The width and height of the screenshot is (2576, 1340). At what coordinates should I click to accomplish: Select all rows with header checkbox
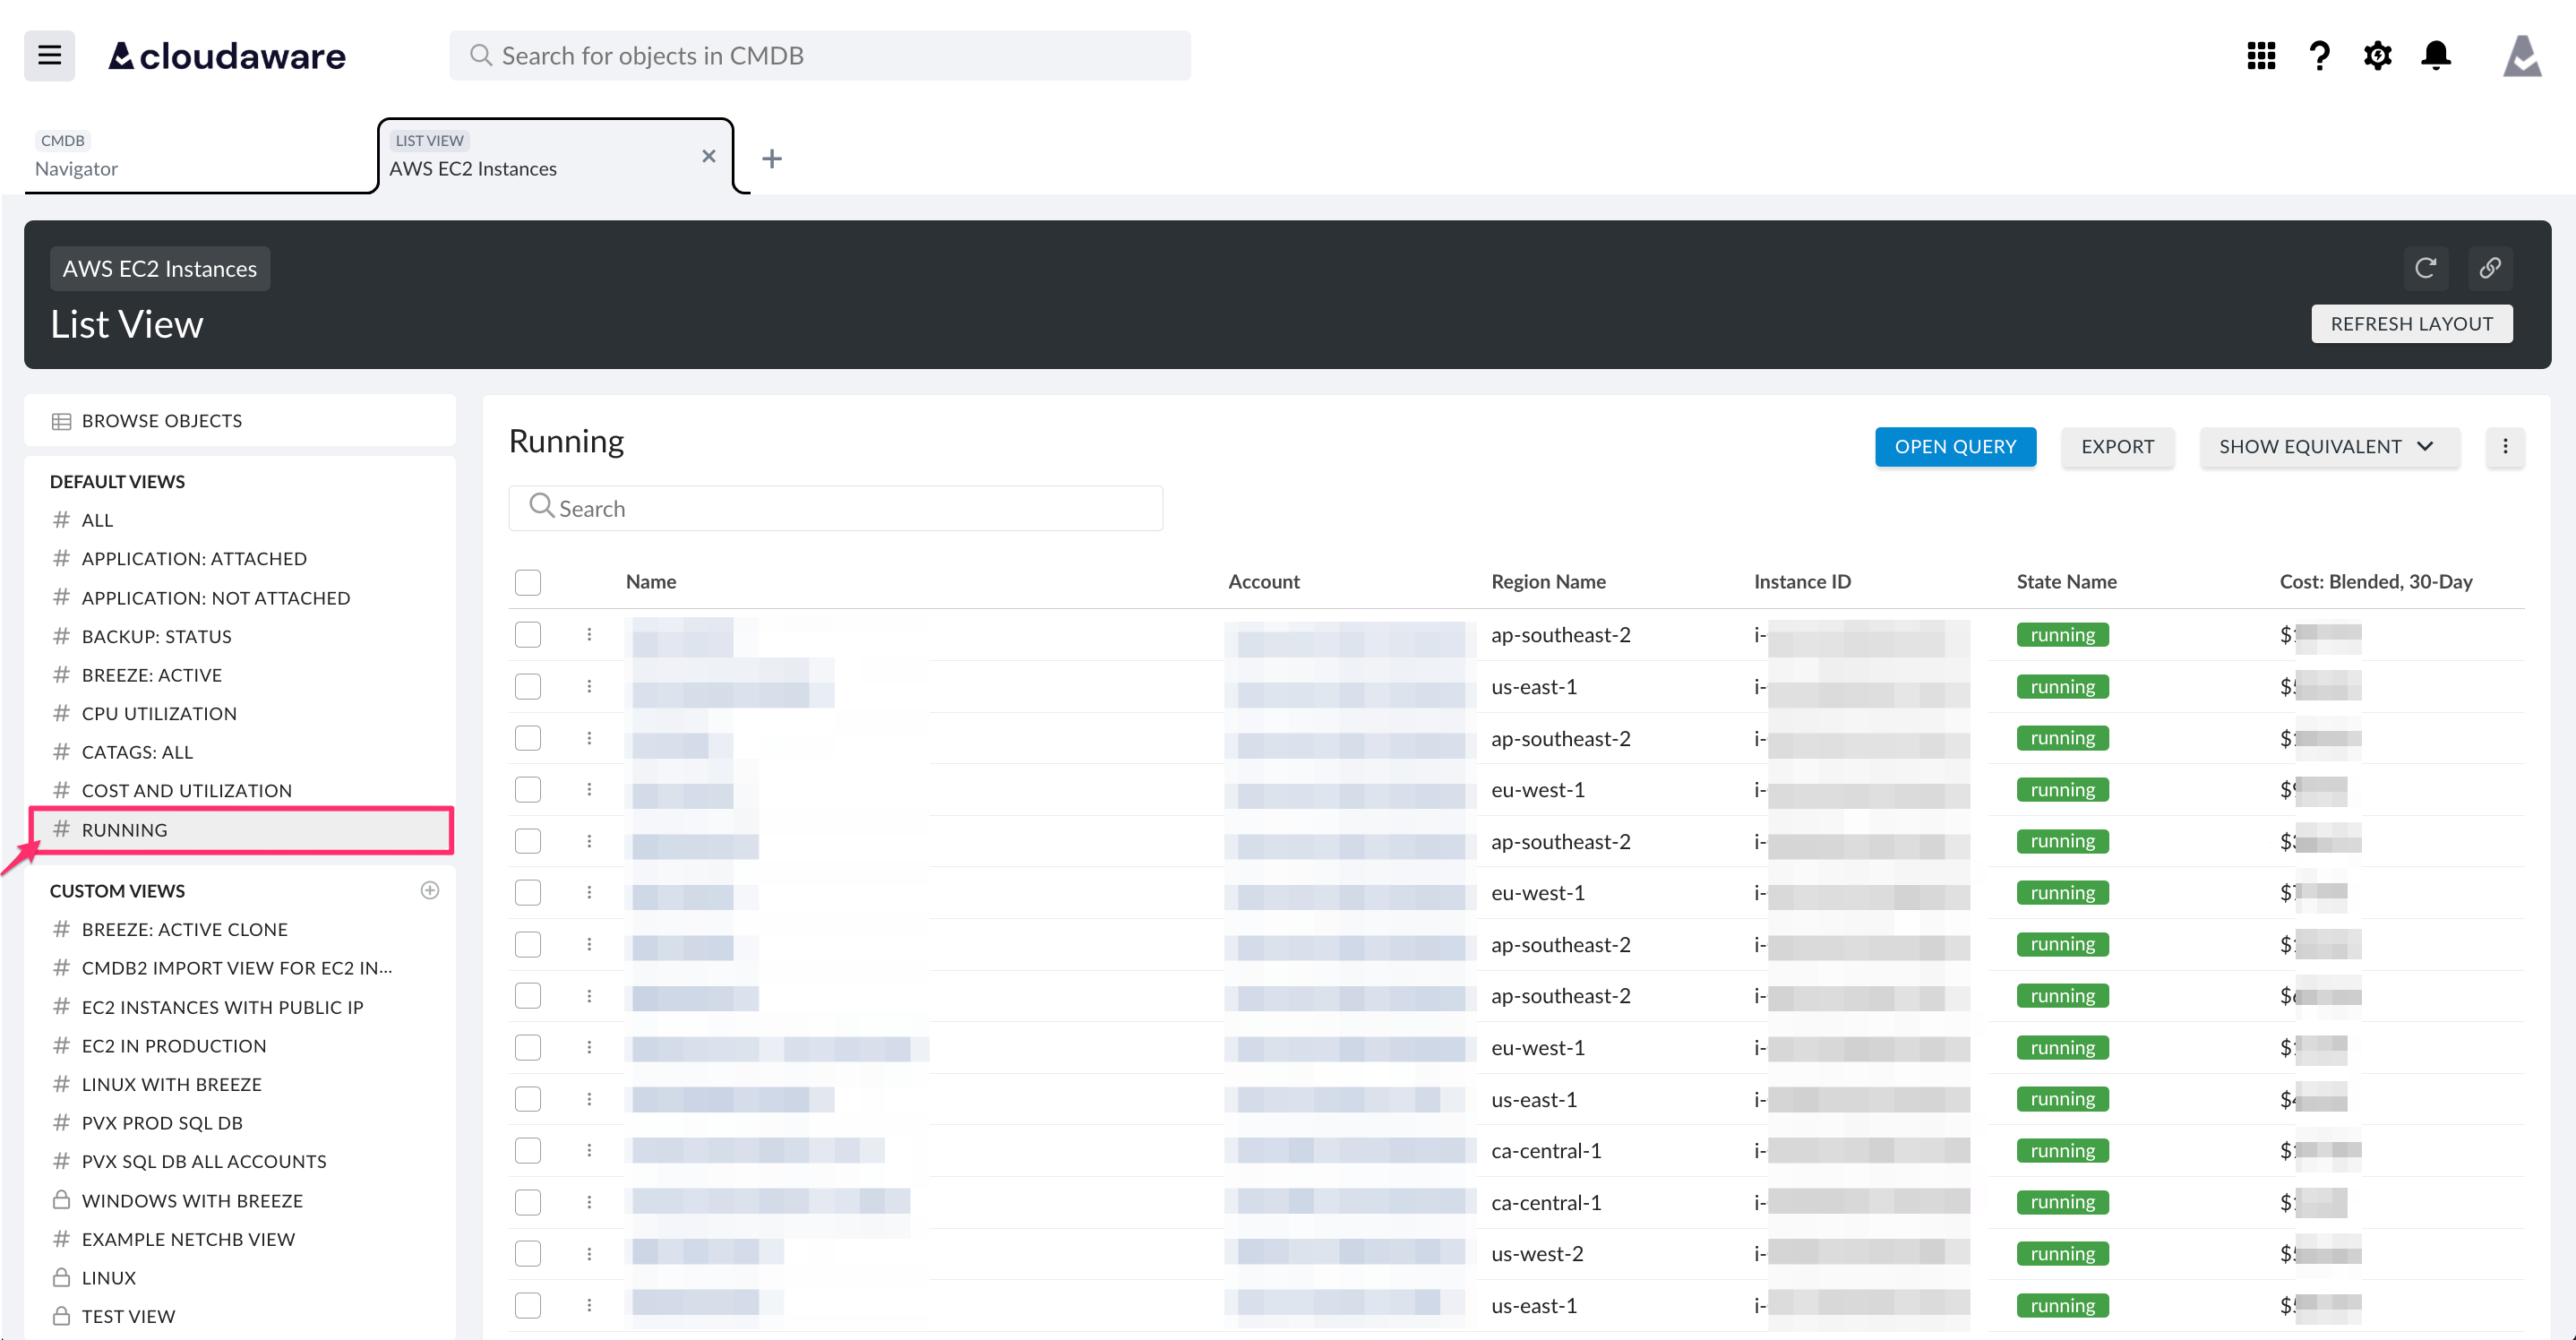pos(528,581)
